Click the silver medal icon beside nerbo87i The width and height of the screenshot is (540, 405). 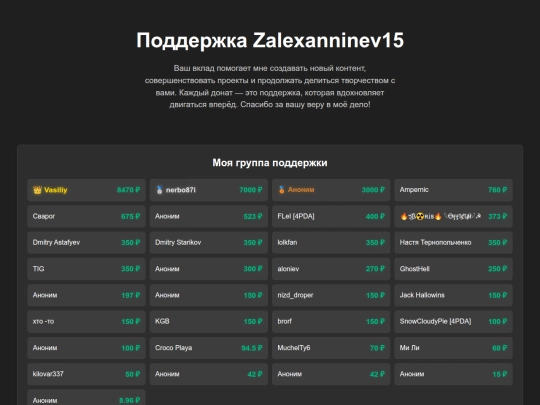[x=159, y=190]
